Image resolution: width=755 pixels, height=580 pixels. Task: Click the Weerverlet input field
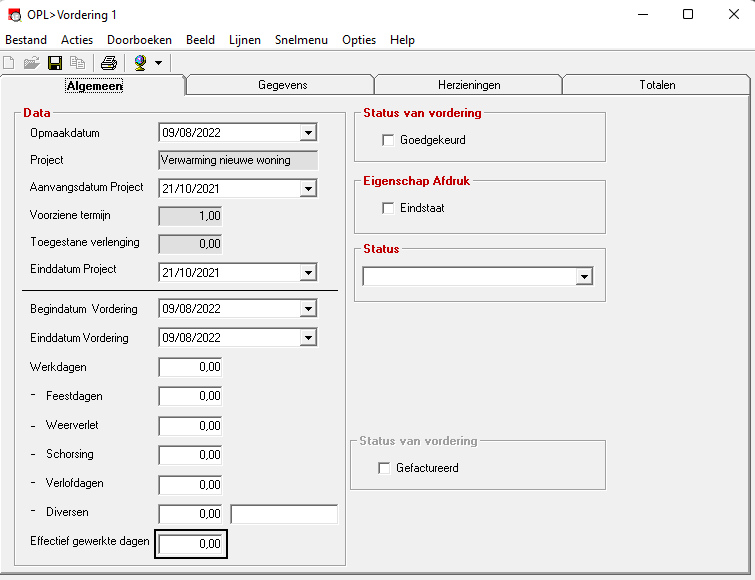pyautogui.click(x=190, y=426)
